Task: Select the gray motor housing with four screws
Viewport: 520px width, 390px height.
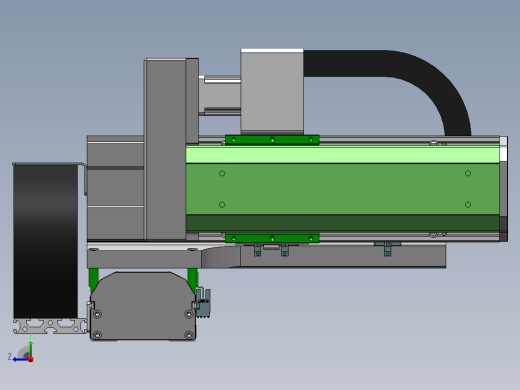Action: pyautogui.click(x=143, y=306)
